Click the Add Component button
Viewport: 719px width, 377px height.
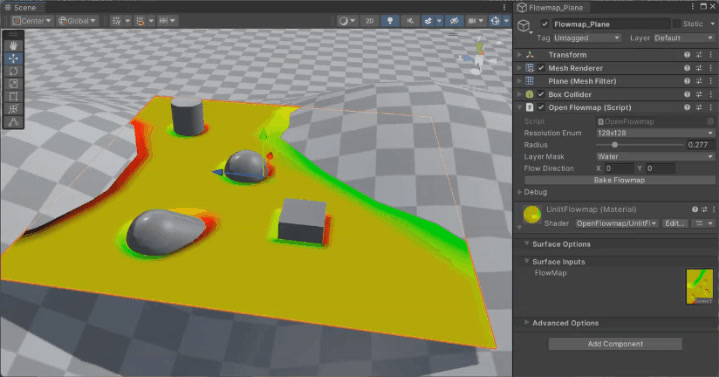615,344
